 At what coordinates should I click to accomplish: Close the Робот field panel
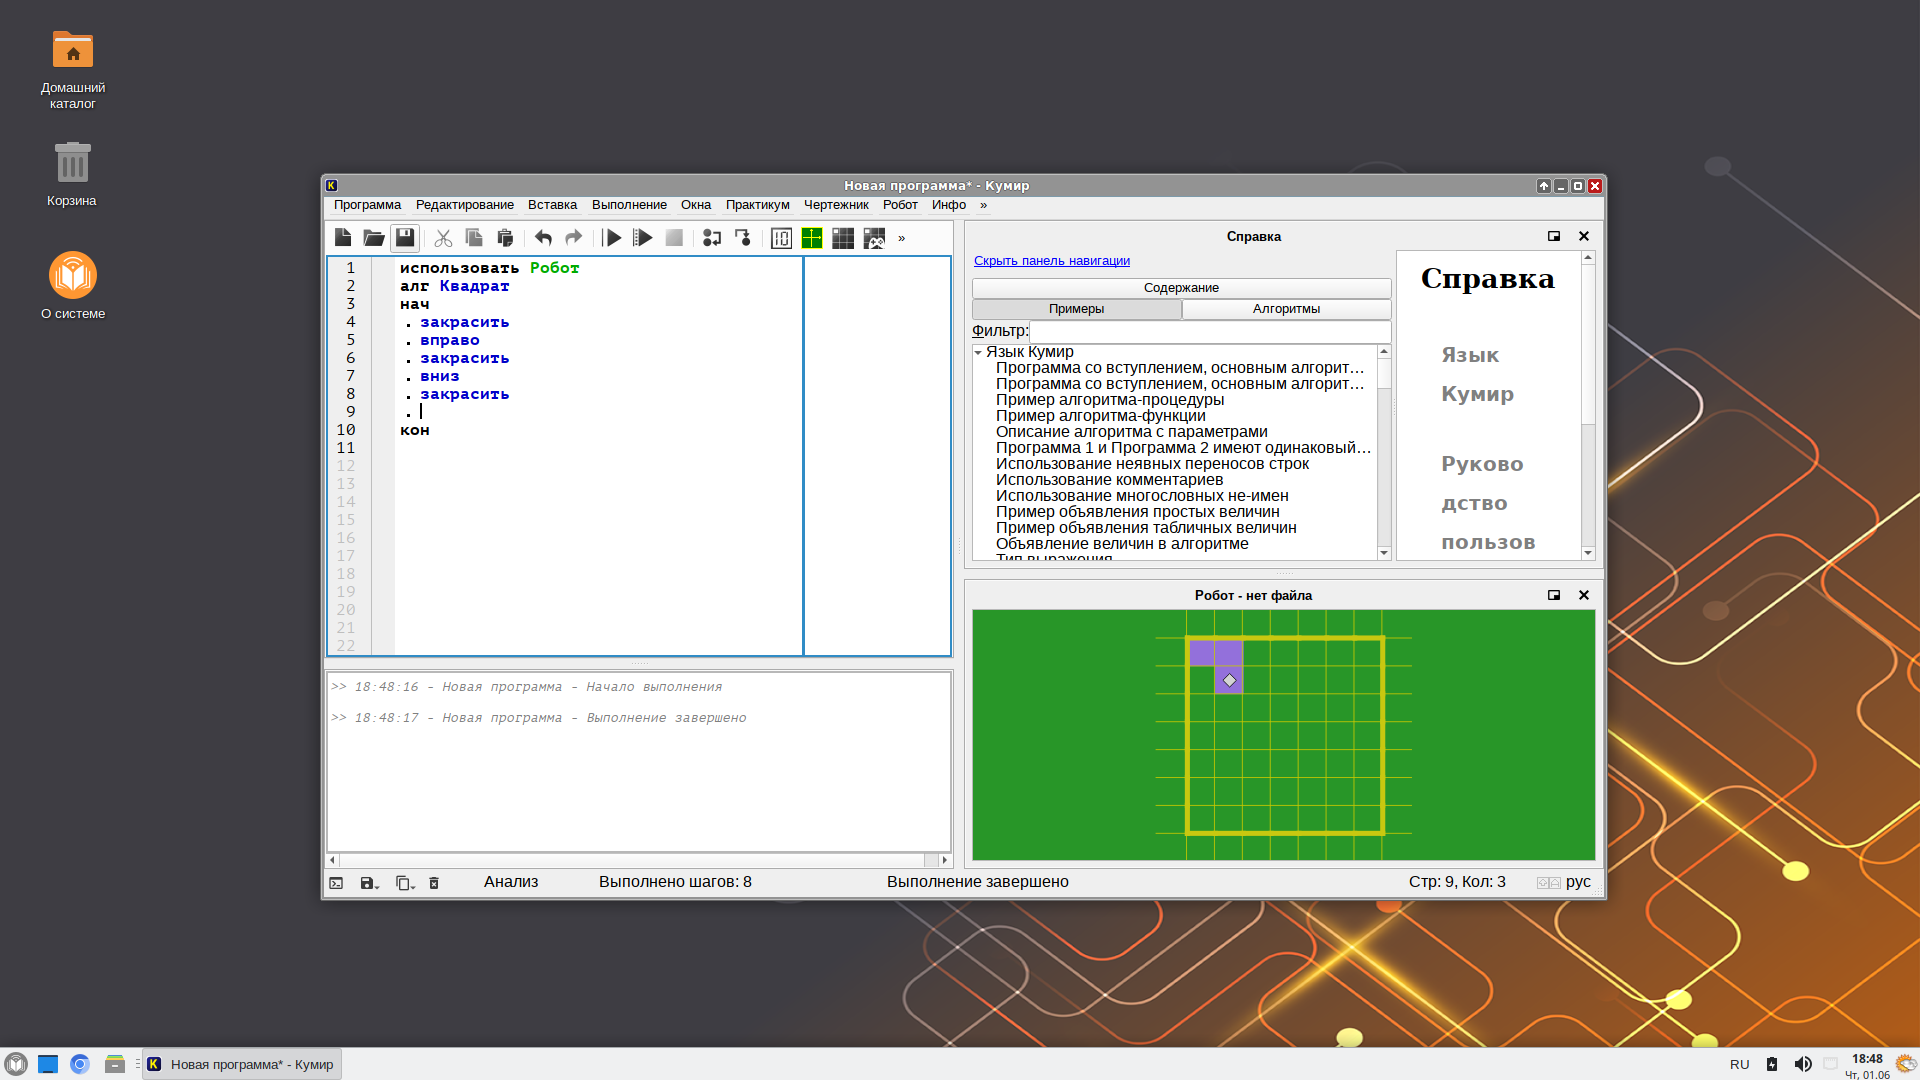pos(1584,595)
